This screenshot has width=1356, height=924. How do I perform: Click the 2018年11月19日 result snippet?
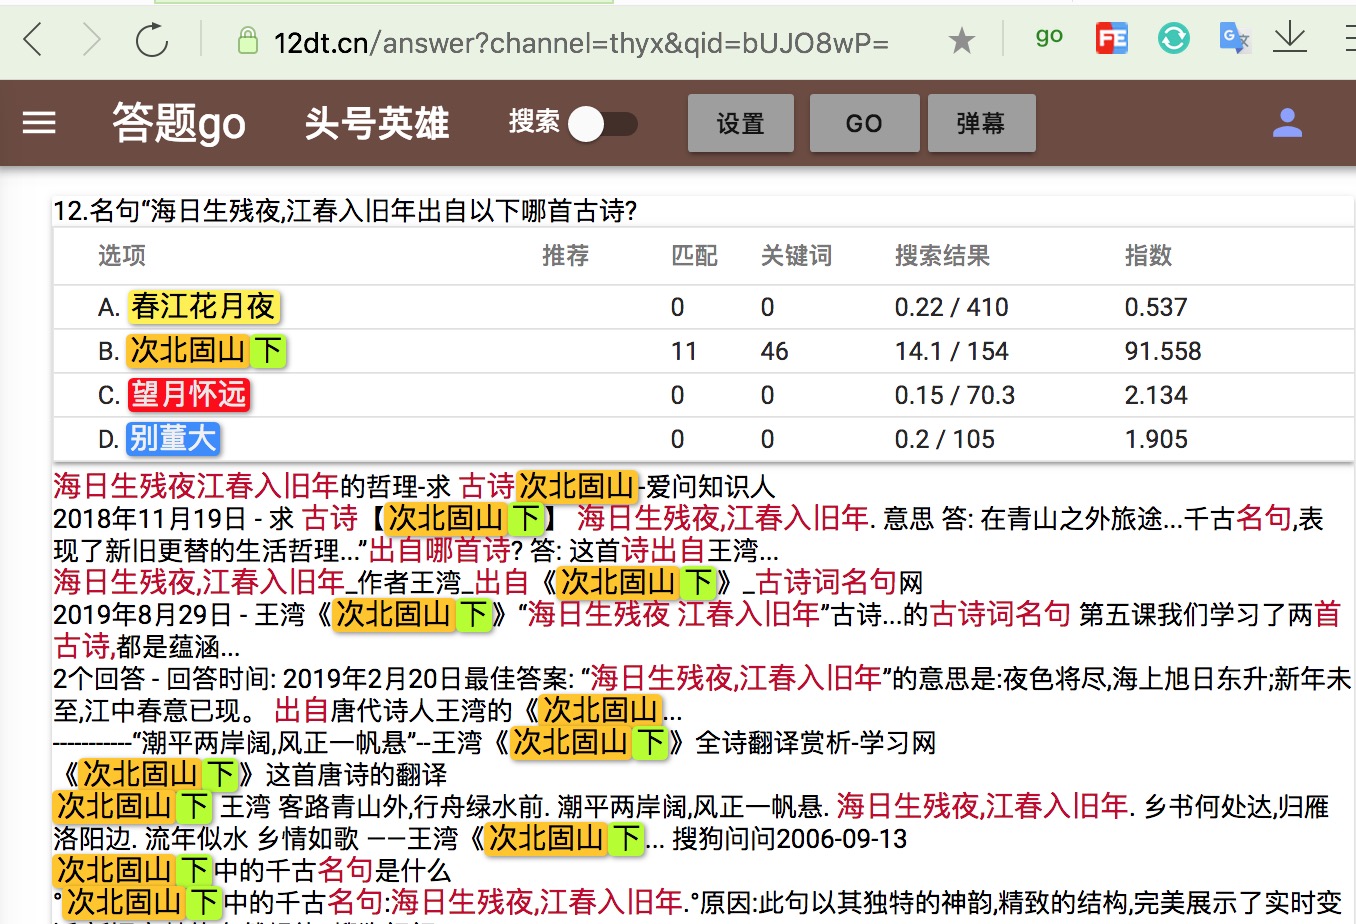[x=688, y=534]
